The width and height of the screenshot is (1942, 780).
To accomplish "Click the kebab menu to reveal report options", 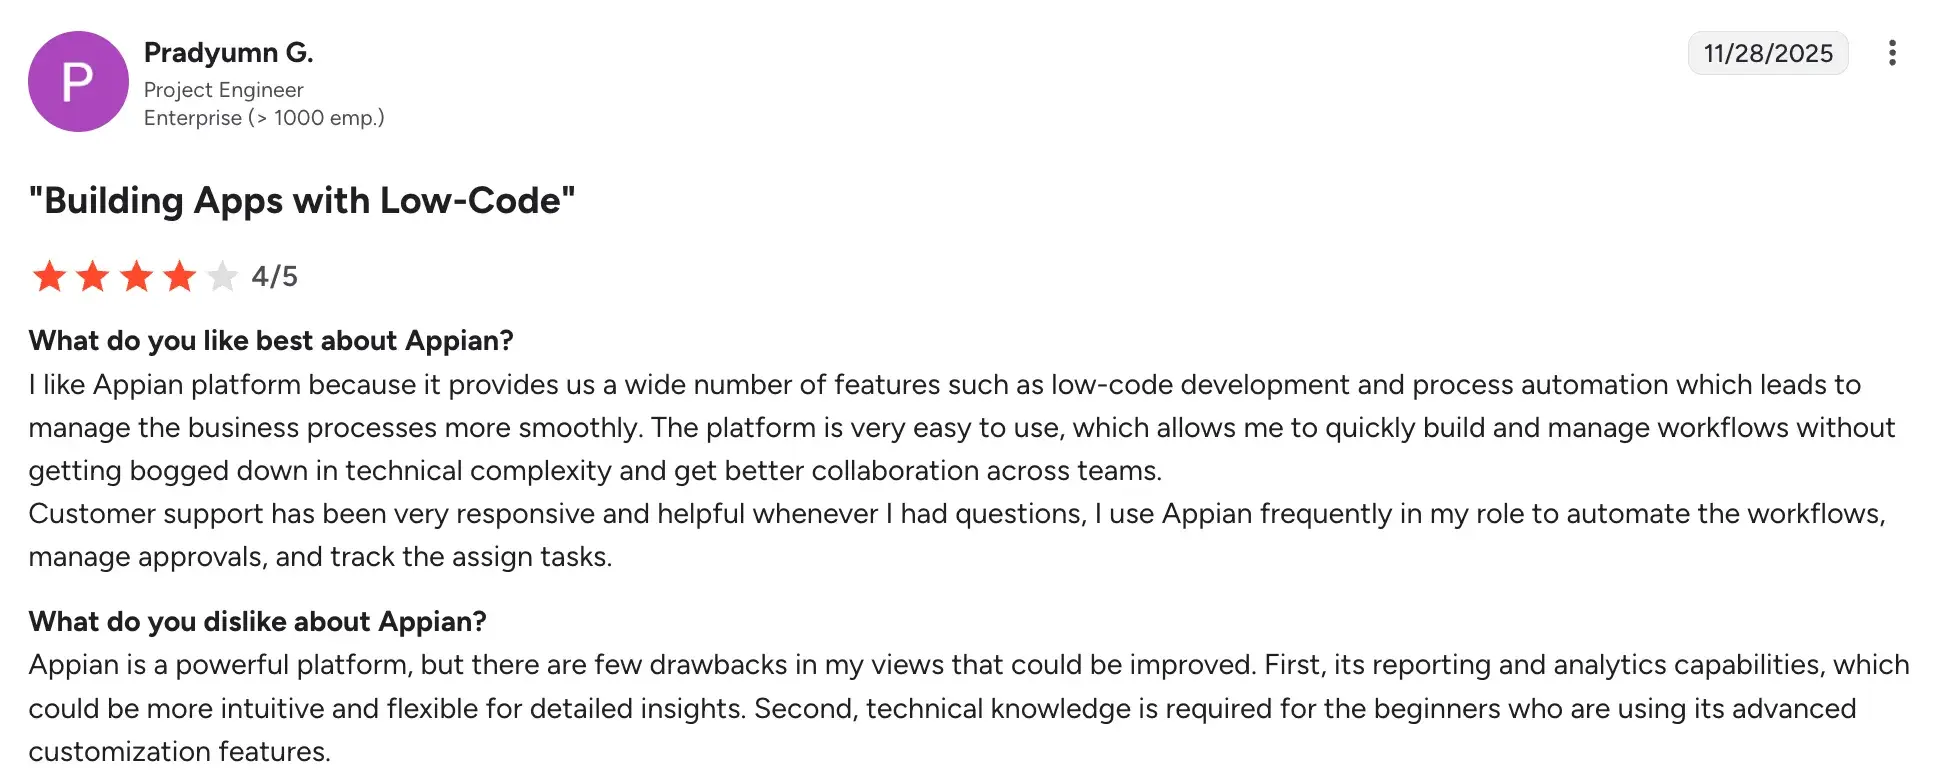I will pyautogui.click(x=1893, y=53).
